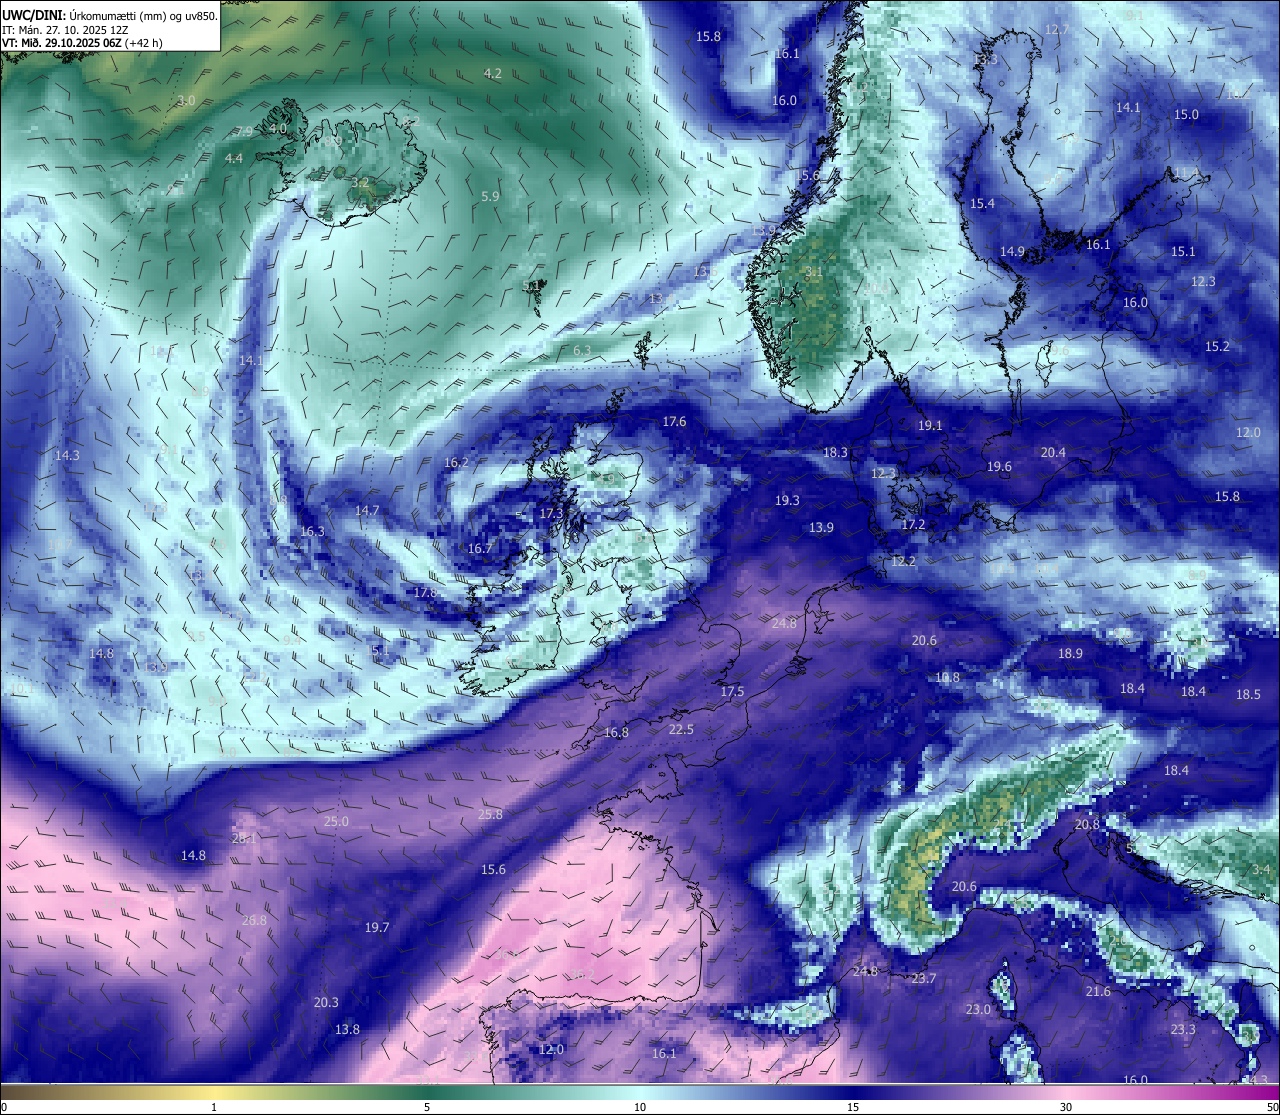Click the '19.6' value label
The image size is (1280, 1115).
tap(999, 467)
